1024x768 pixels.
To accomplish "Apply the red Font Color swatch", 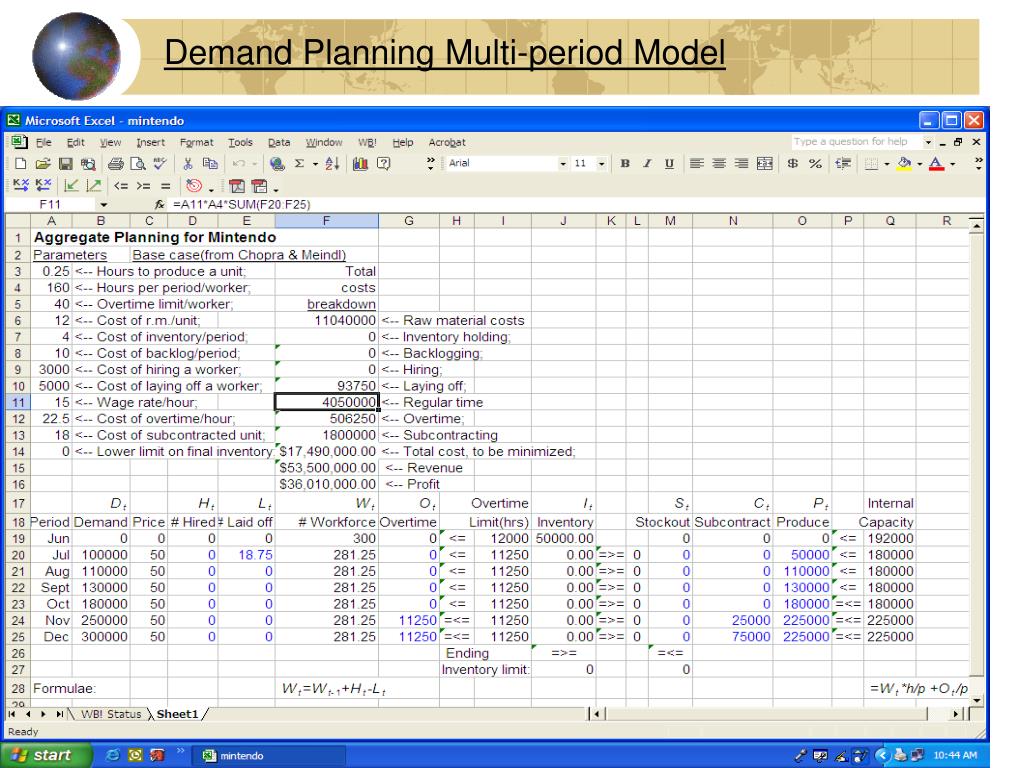I will [x=936, y=164].
